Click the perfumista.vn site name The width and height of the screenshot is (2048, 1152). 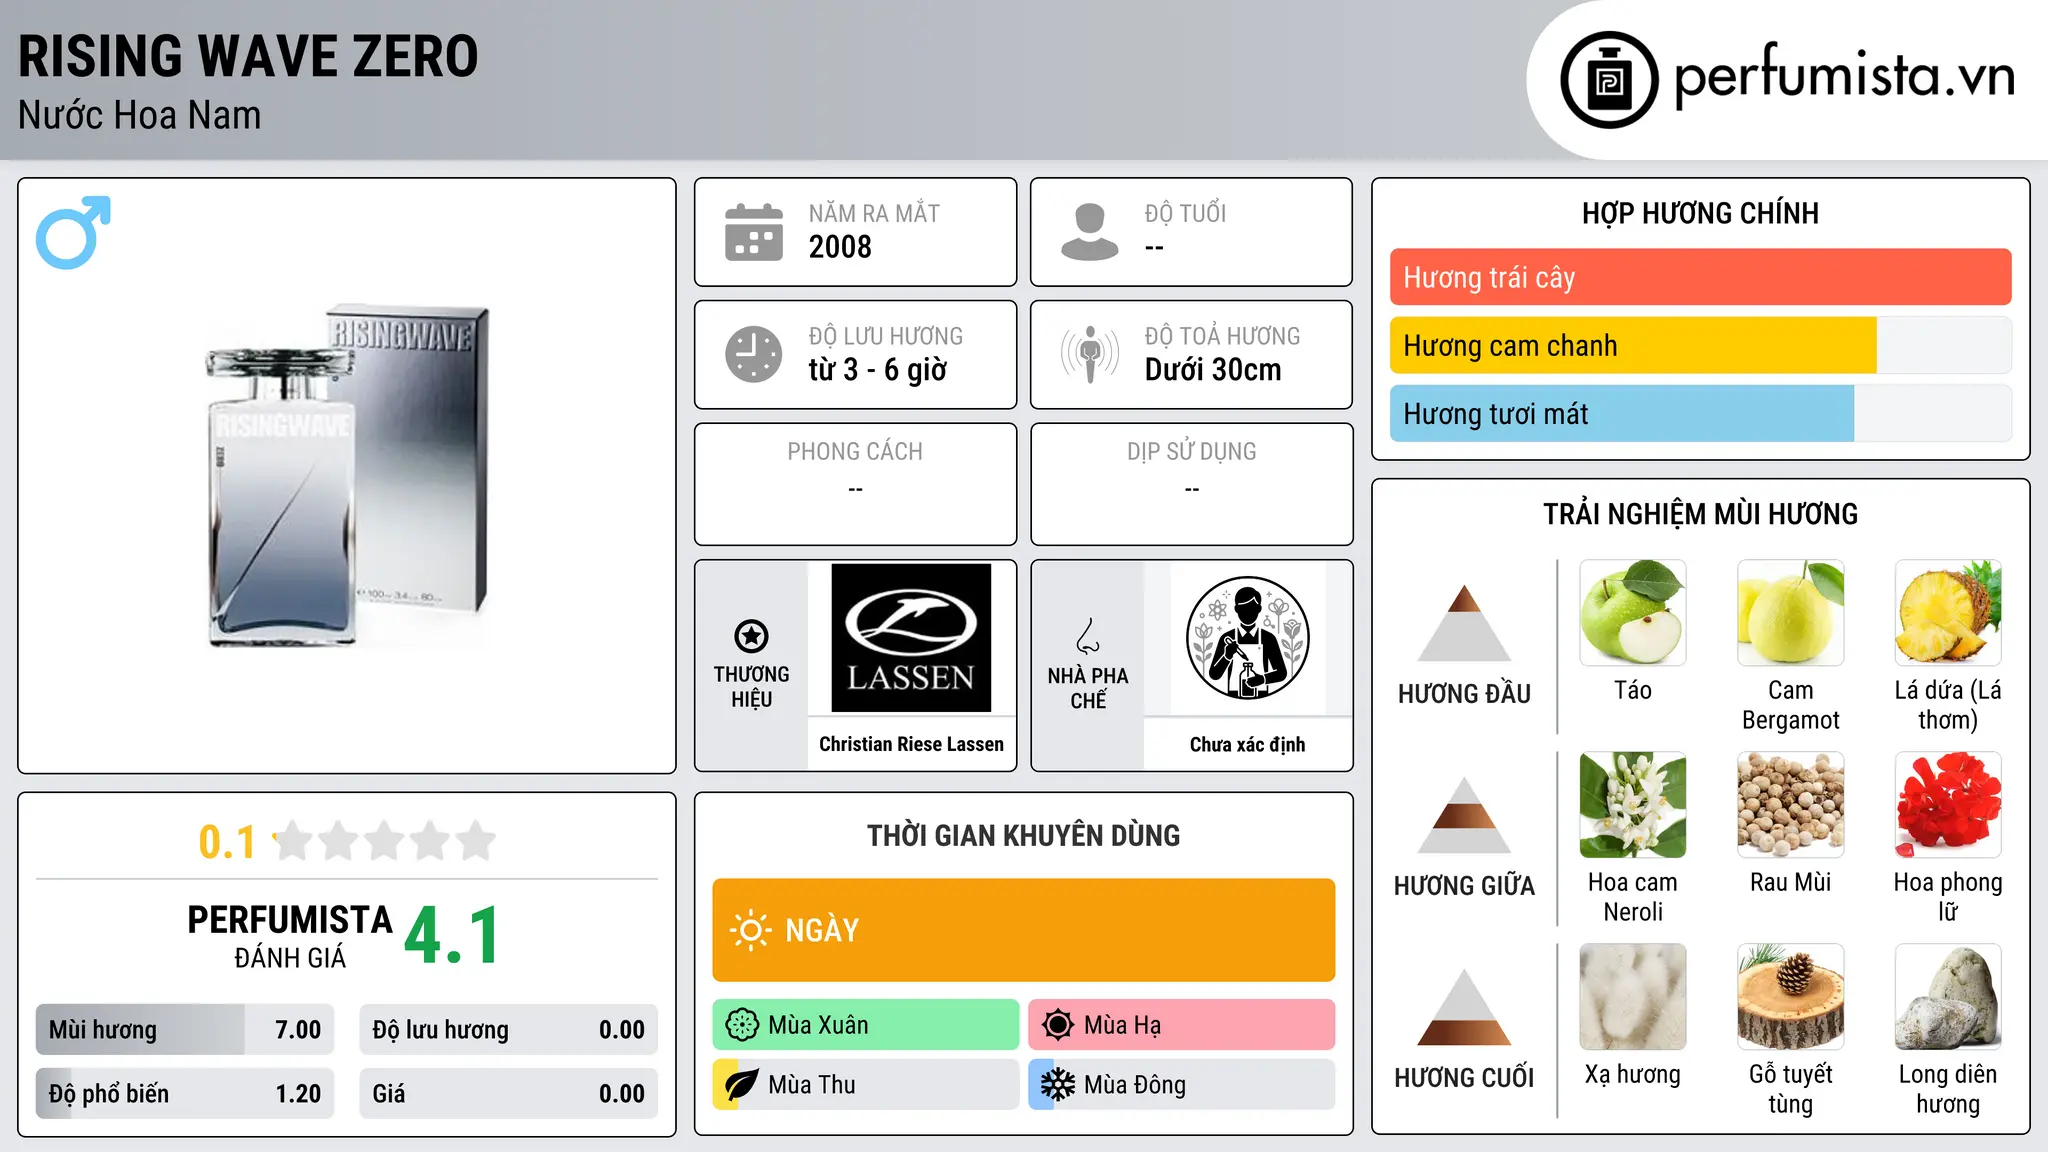click(1845, 76)
